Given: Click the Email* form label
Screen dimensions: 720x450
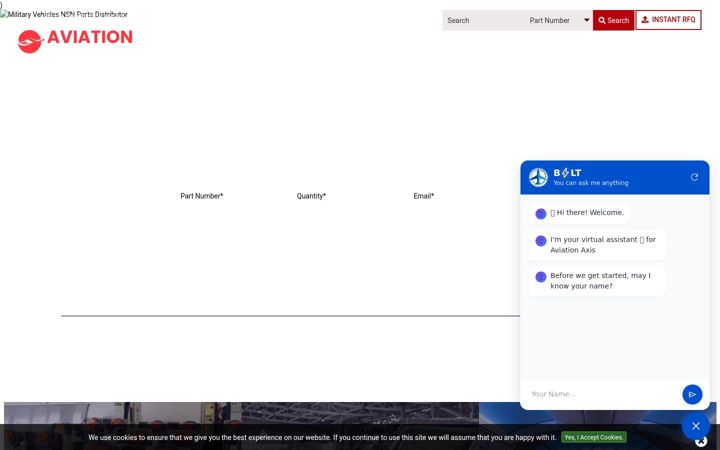Looking at the screenshot, I should tap(423, 196).
